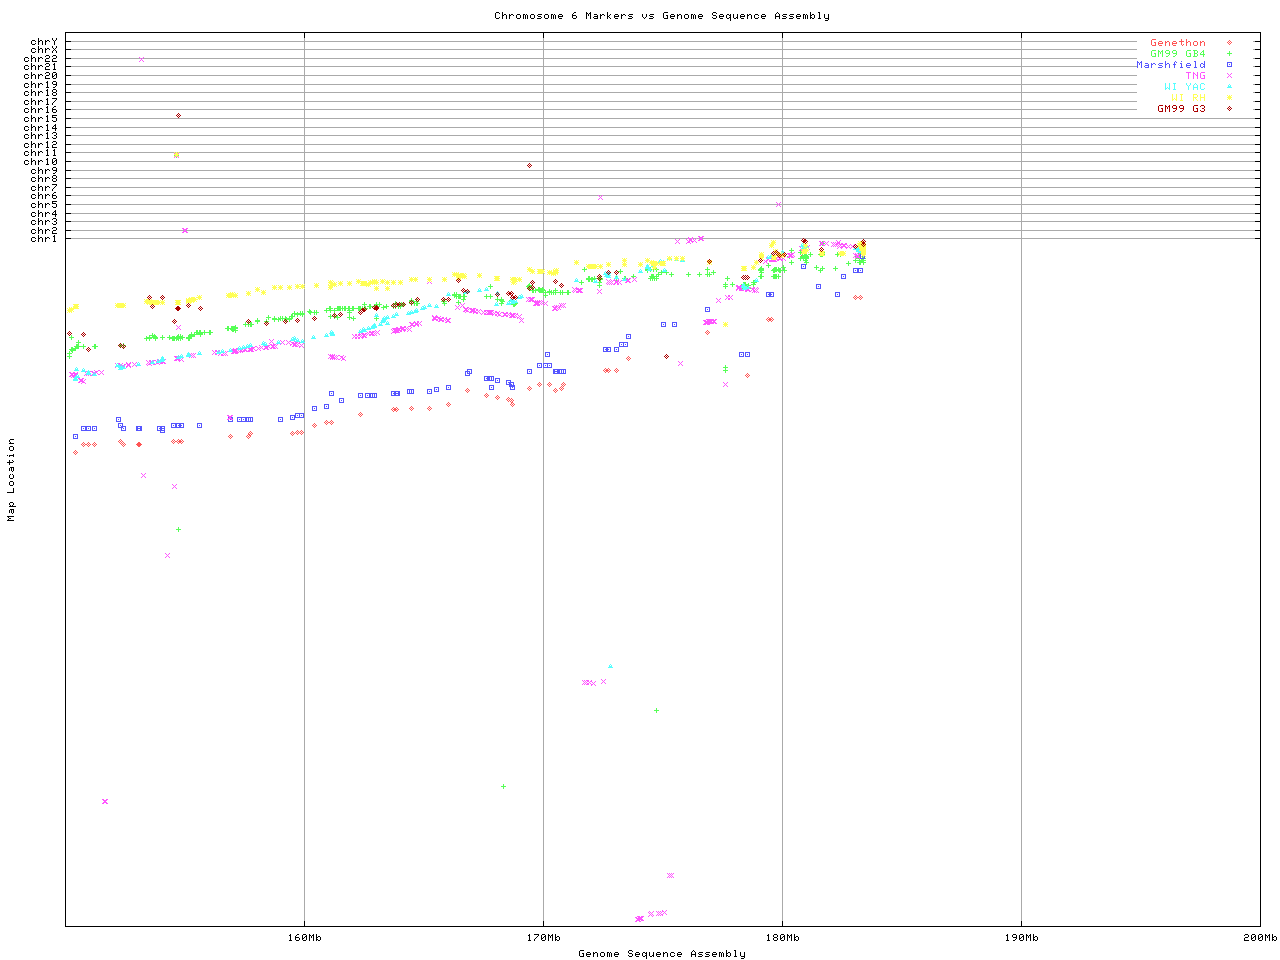Select the Marshfield legend label

point(1170,65)
